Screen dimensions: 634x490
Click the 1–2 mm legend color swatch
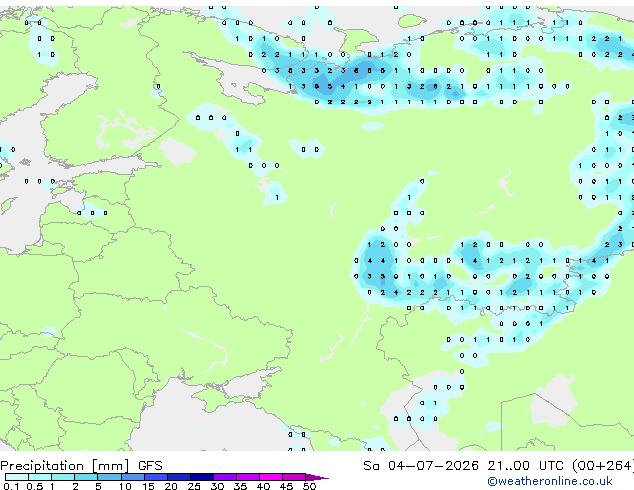[x=63, y=477]
